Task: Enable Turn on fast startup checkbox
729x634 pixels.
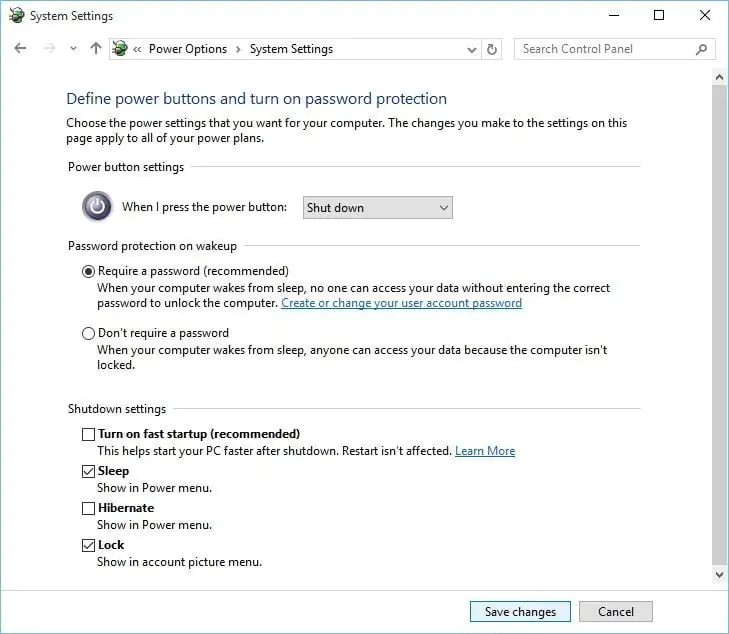Action: click(x=88, y=434)
